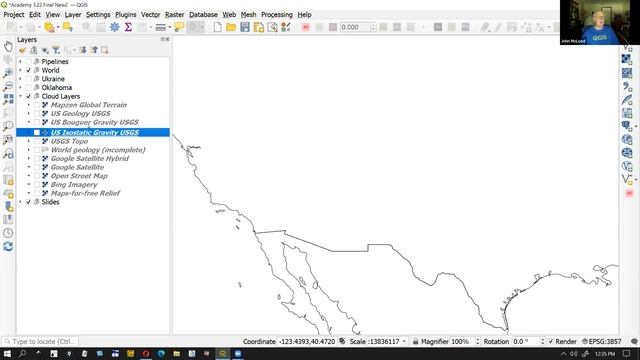The width and height of the screenshot is (640, 360).
Task: Expand the Oklahoma group
Action: tap(20, 88)
